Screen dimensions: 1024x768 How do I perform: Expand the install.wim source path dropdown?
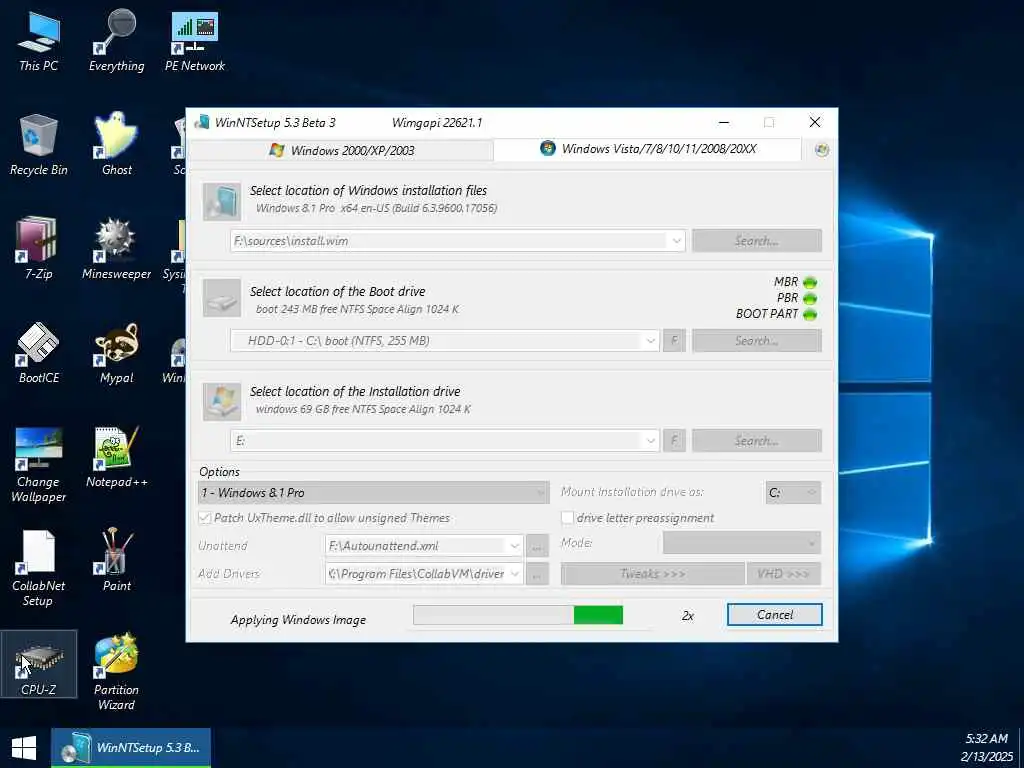coord(677,241)
